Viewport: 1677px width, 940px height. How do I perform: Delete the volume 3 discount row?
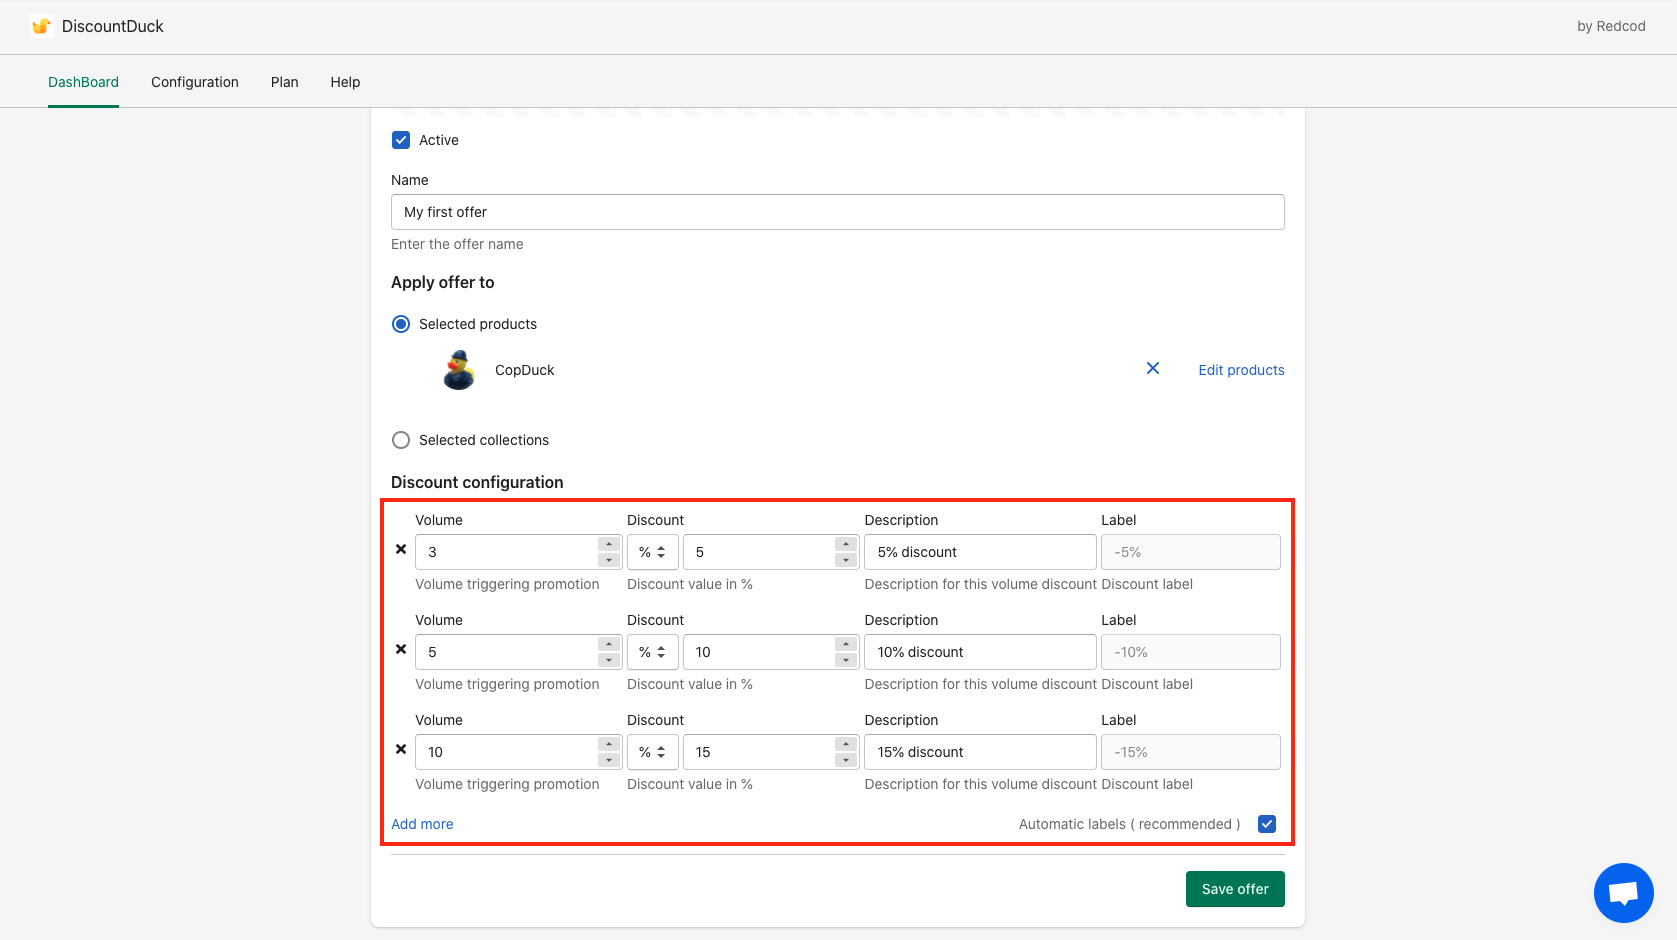tap(401, 549)
